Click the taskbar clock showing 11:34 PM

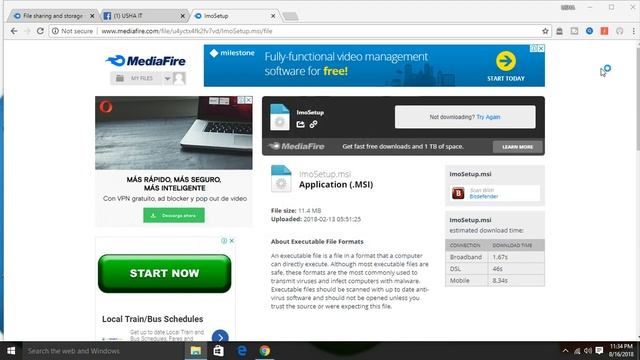point(621,351)
